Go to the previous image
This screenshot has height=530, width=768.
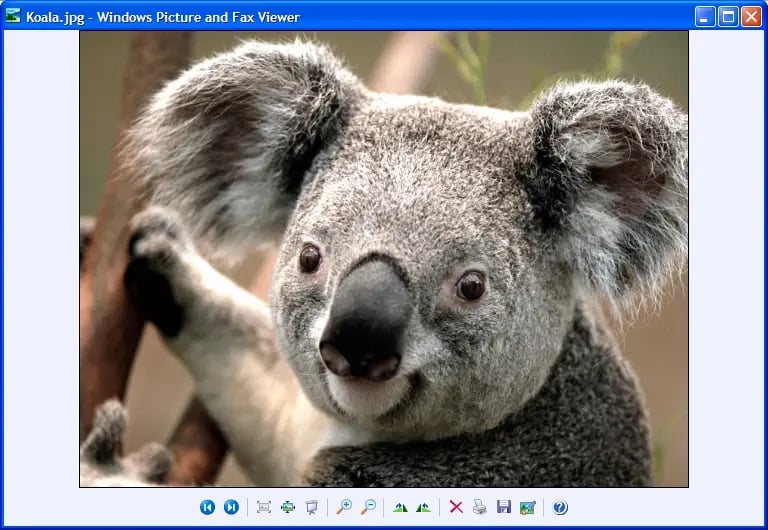coord(207,507)
